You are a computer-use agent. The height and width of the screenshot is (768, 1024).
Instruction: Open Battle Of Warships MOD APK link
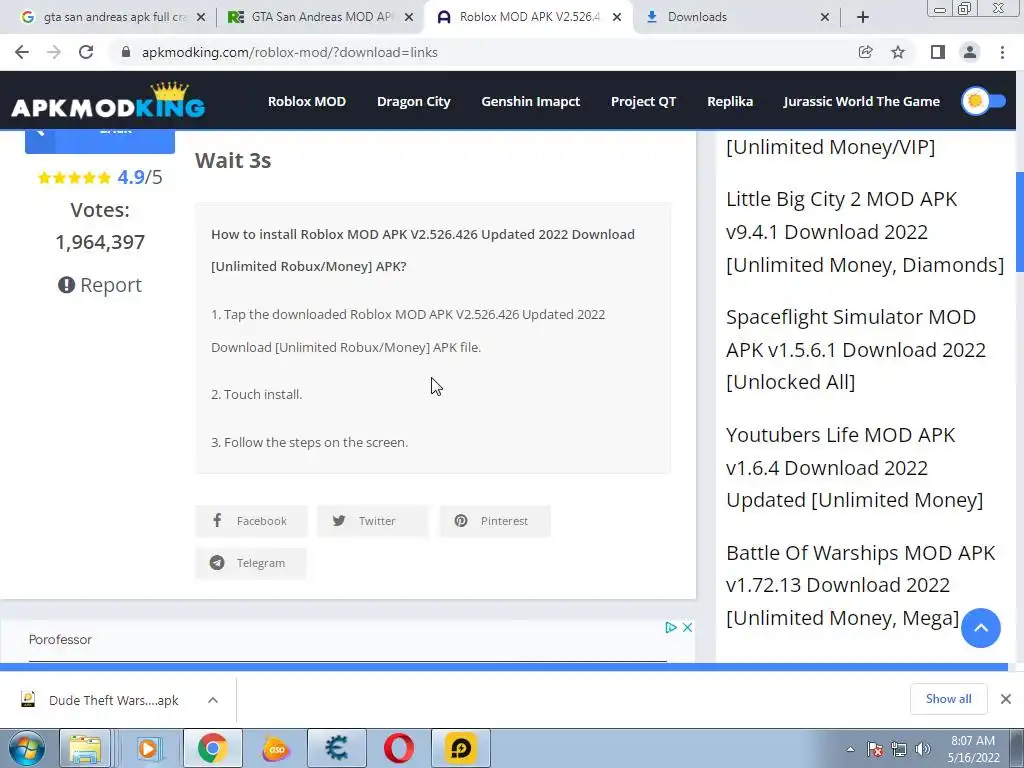(x=861, y=585)
